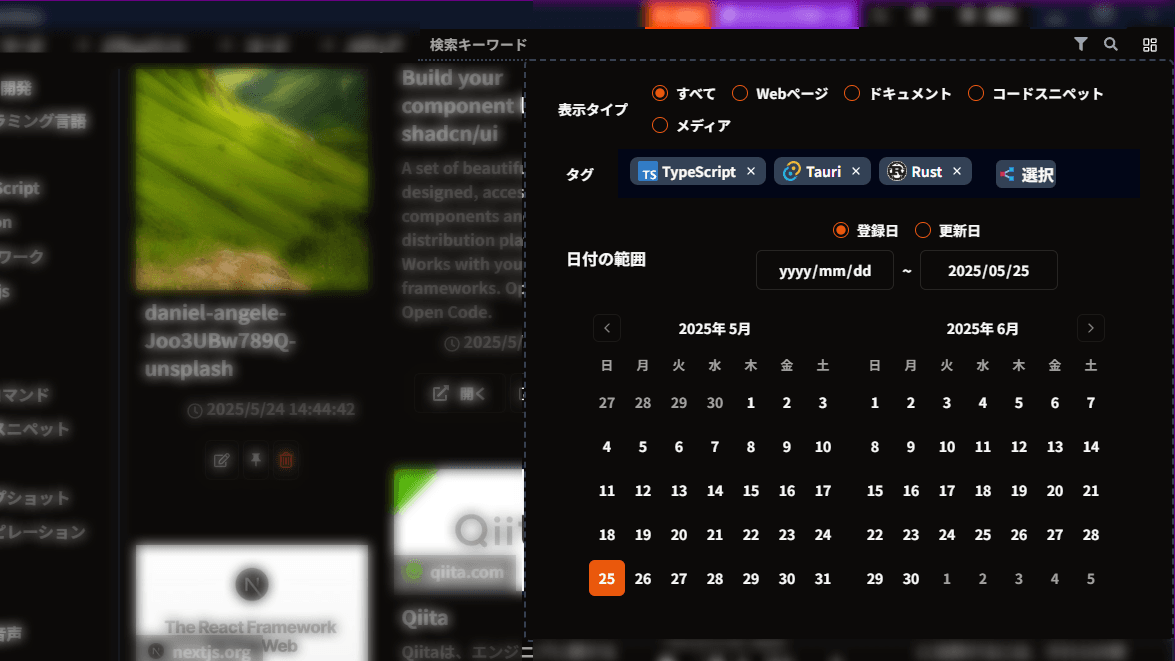Click the 開く button on shadcn card
1175x661 pixels.
coord(459,393)
